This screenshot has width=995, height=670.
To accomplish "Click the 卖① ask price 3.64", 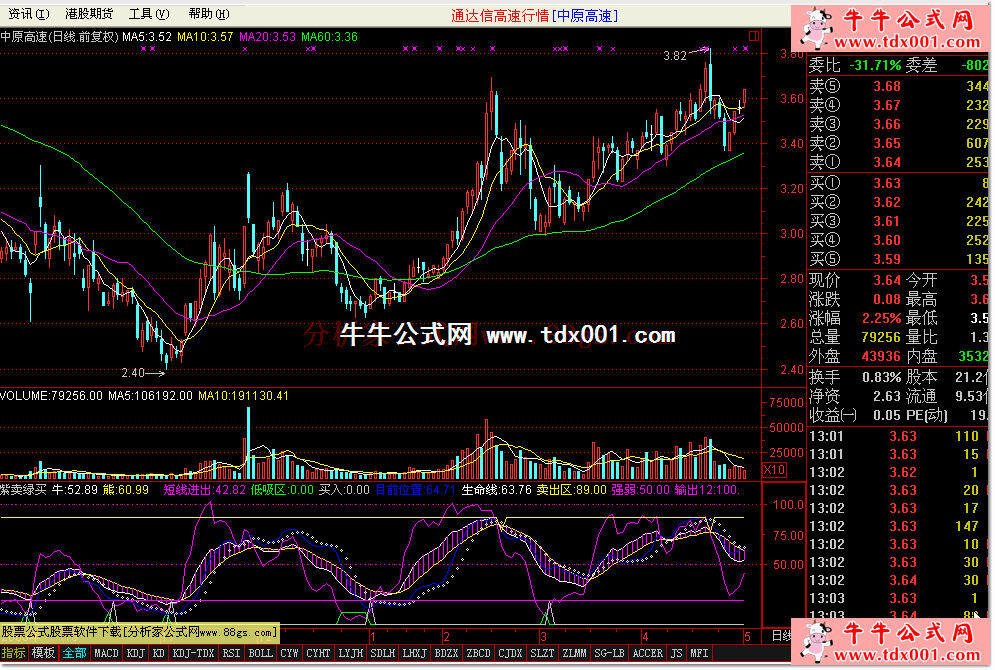I will 886,162.
